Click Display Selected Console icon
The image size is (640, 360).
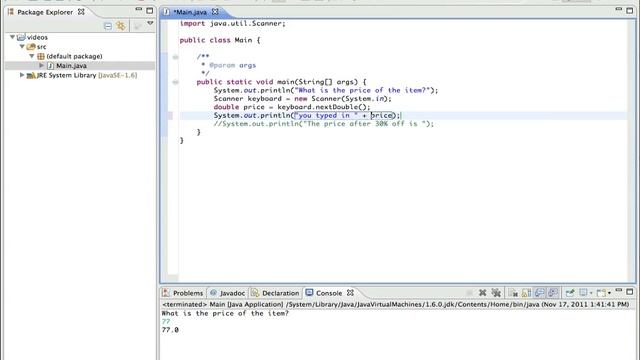[x=583, y=293]
